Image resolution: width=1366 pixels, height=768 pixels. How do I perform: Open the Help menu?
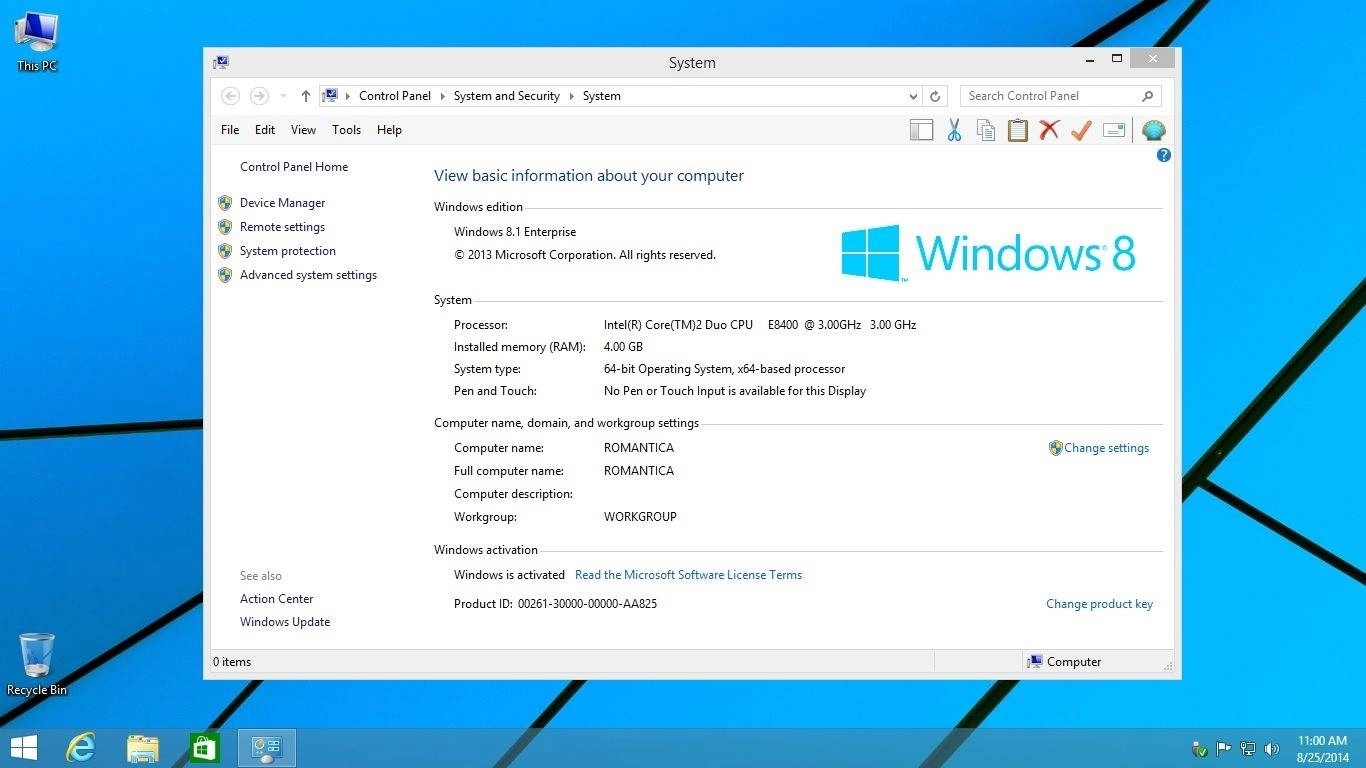[389, 130]
